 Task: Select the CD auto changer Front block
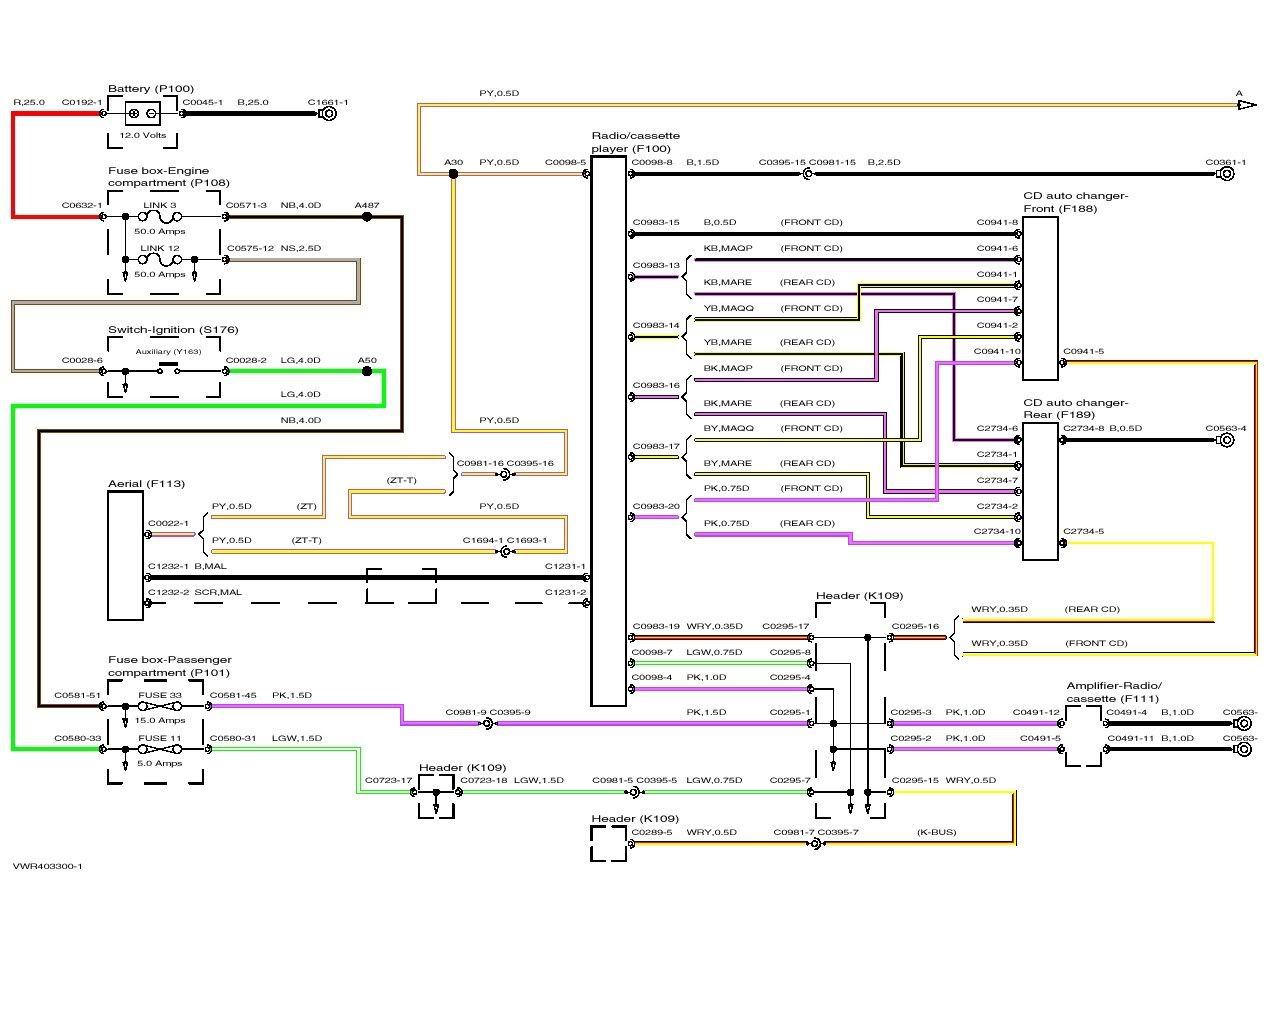click(1040, 298)
